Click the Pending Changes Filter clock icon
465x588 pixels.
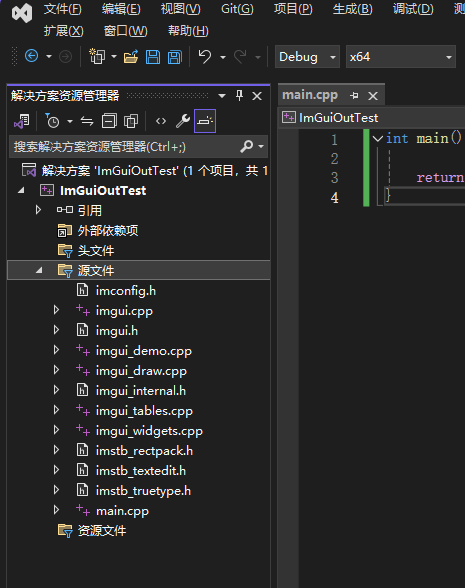[x=52, y=121]
